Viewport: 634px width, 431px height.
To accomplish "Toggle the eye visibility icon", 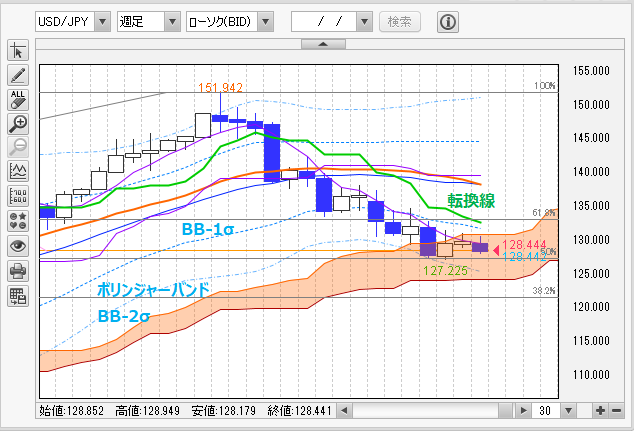I will [x=18, y=246].
